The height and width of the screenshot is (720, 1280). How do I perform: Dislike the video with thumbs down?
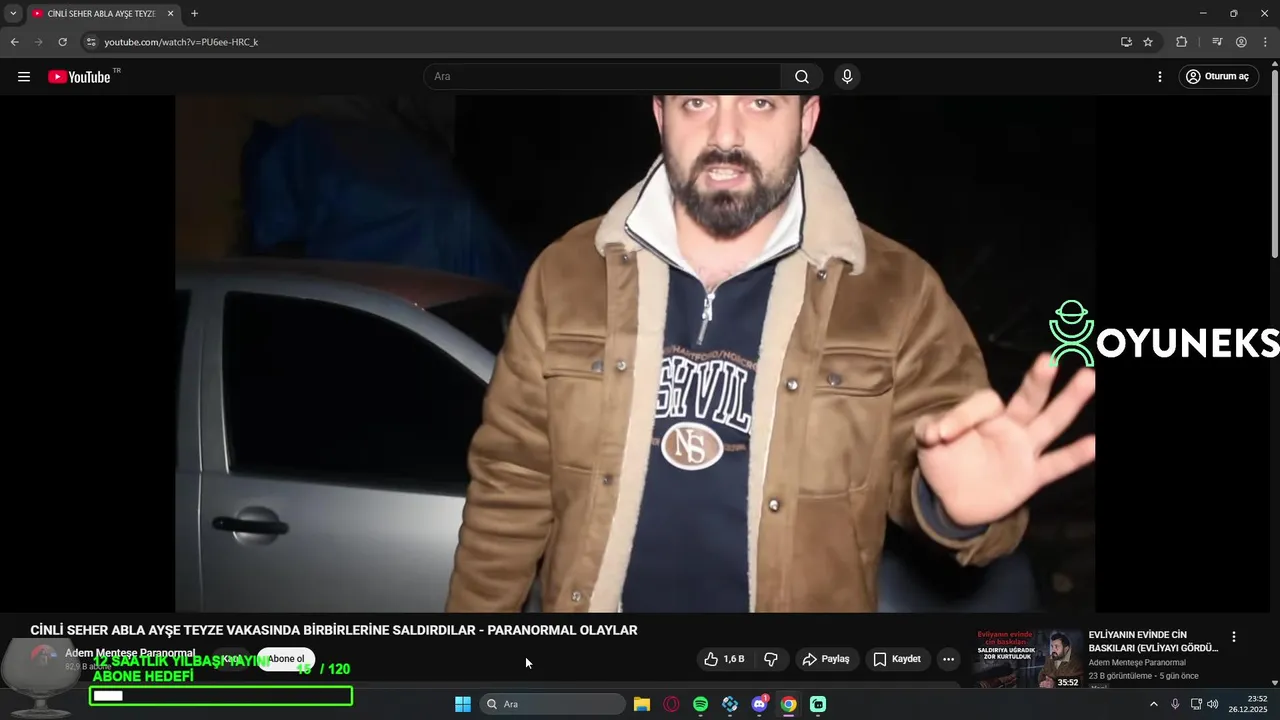coord(771,659)
